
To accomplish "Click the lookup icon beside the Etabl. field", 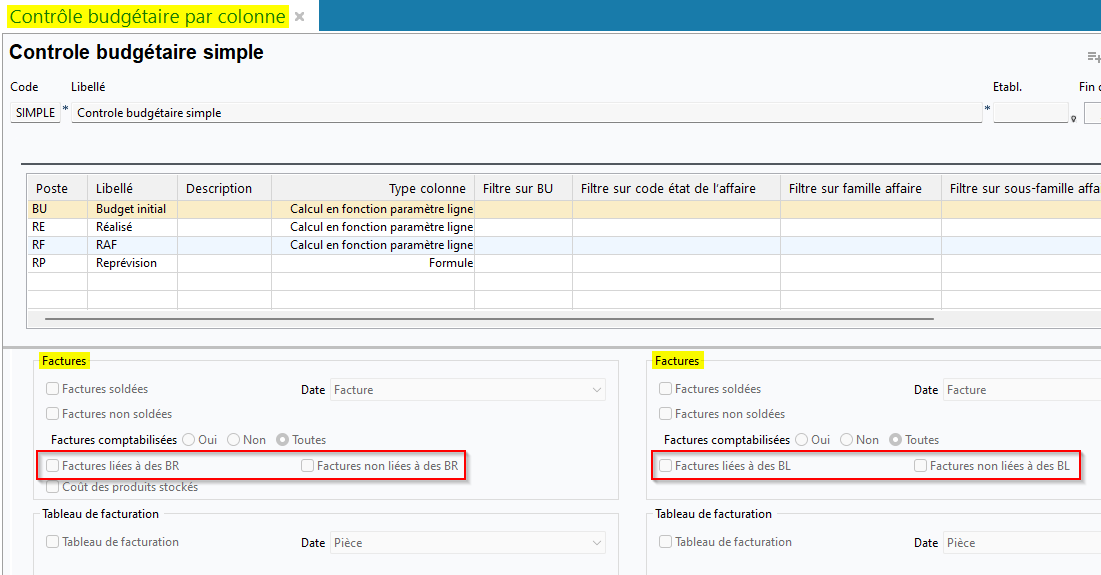I will point(1073,118).
